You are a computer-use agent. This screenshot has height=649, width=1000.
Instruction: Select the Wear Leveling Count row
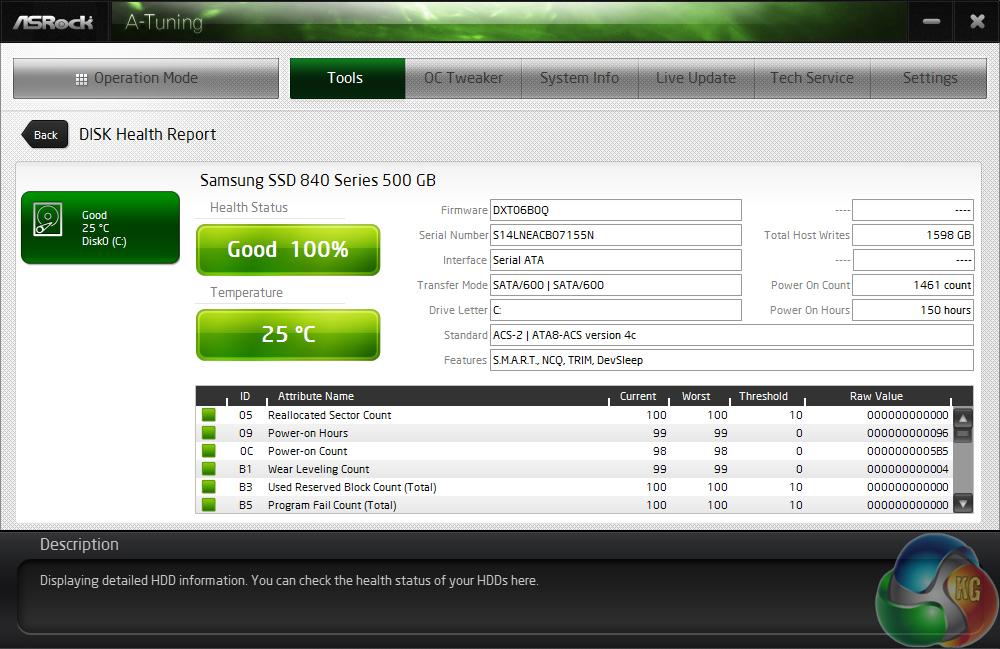[575, 469]
